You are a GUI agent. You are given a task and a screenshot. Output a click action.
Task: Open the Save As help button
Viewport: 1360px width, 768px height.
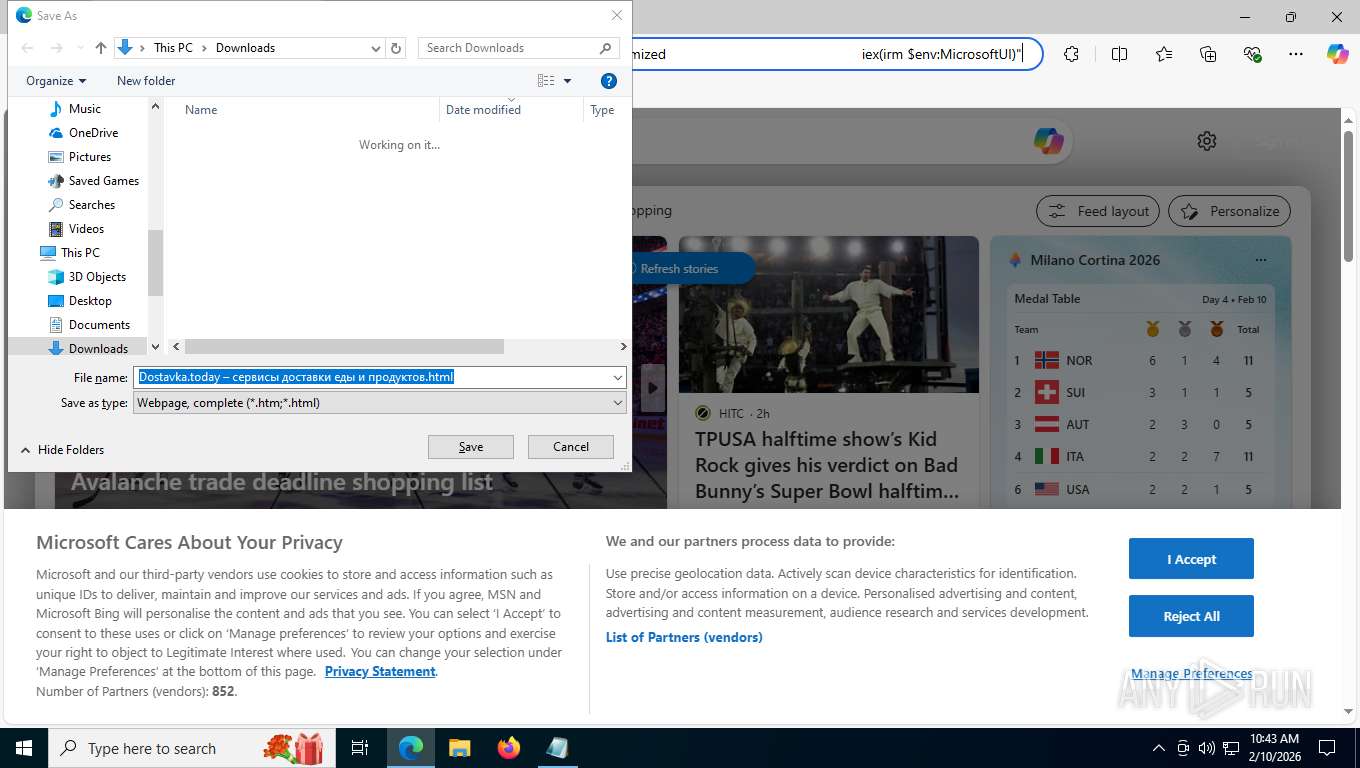tap(609, 81)
